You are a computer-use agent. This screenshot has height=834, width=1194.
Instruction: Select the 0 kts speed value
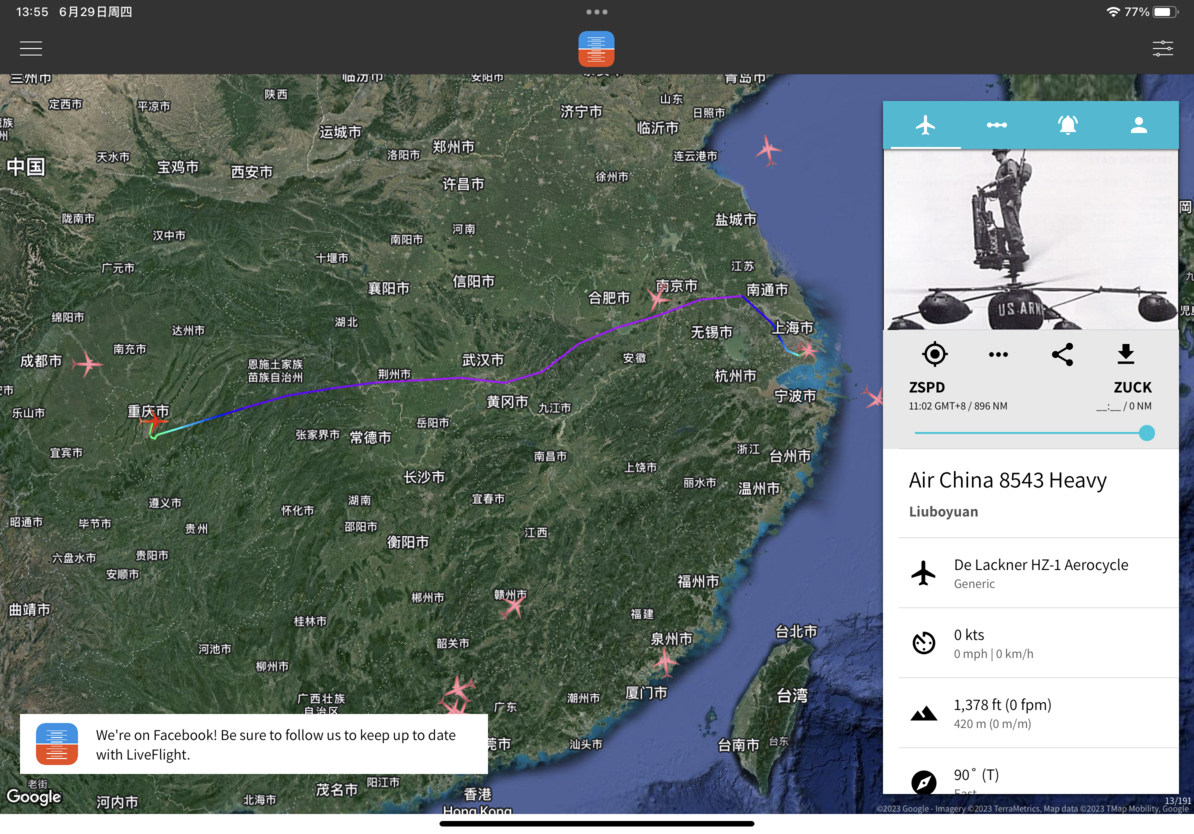click(x=969, y=634)
